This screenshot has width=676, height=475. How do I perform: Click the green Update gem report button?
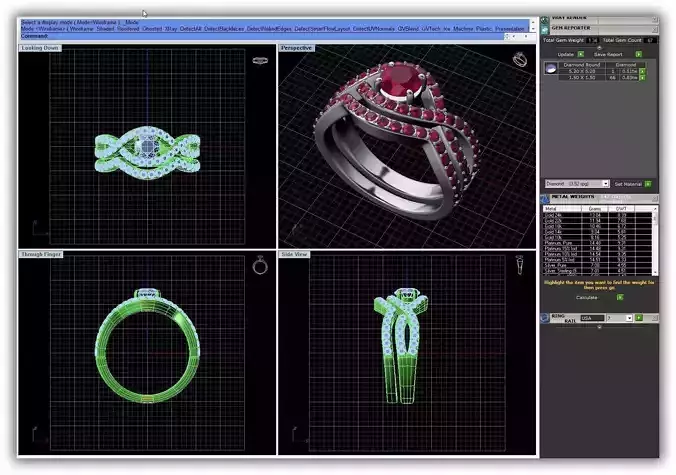pyautogui.click(x=581, y=54)
